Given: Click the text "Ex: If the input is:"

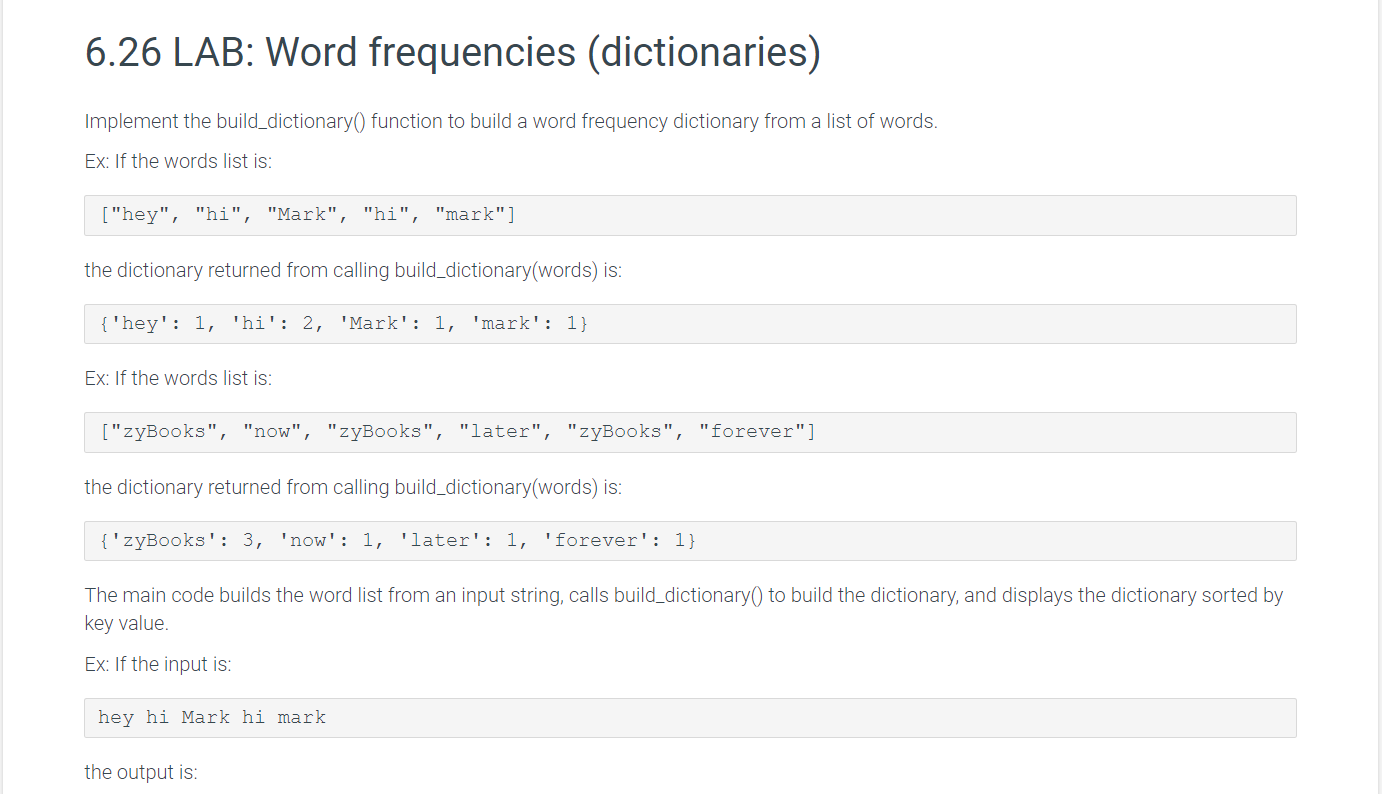Looking at the screenshot, I should click(x=158, y=663).
